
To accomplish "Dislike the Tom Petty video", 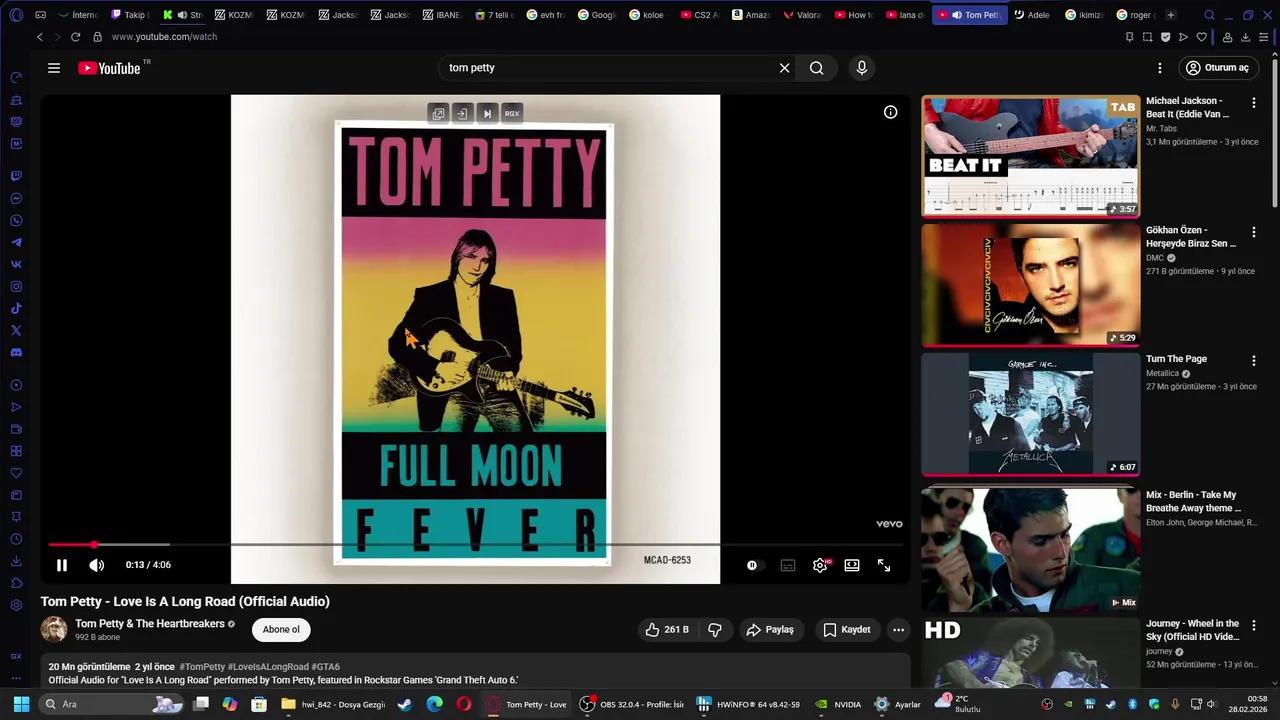I will click(x=715, y=630).
